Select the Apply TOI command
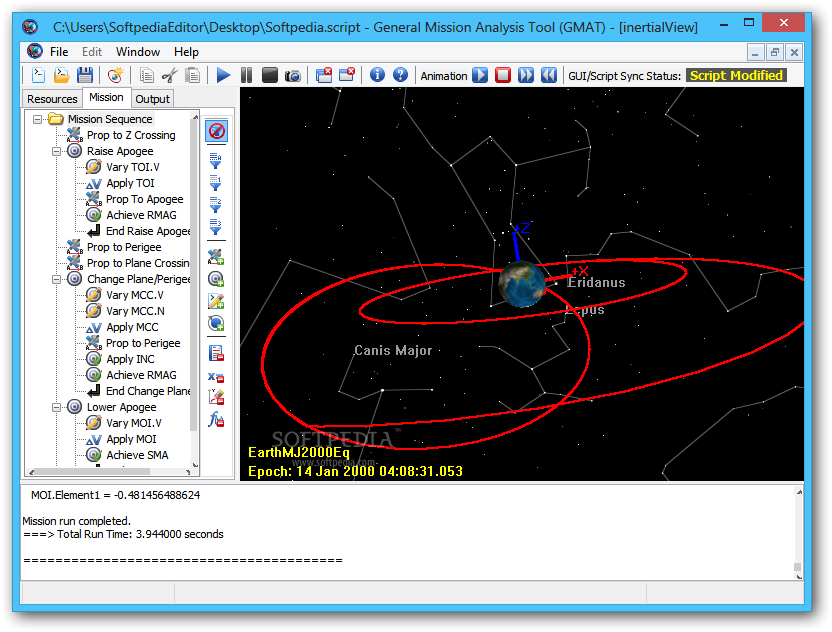832x632 pixels. point(131,183)
